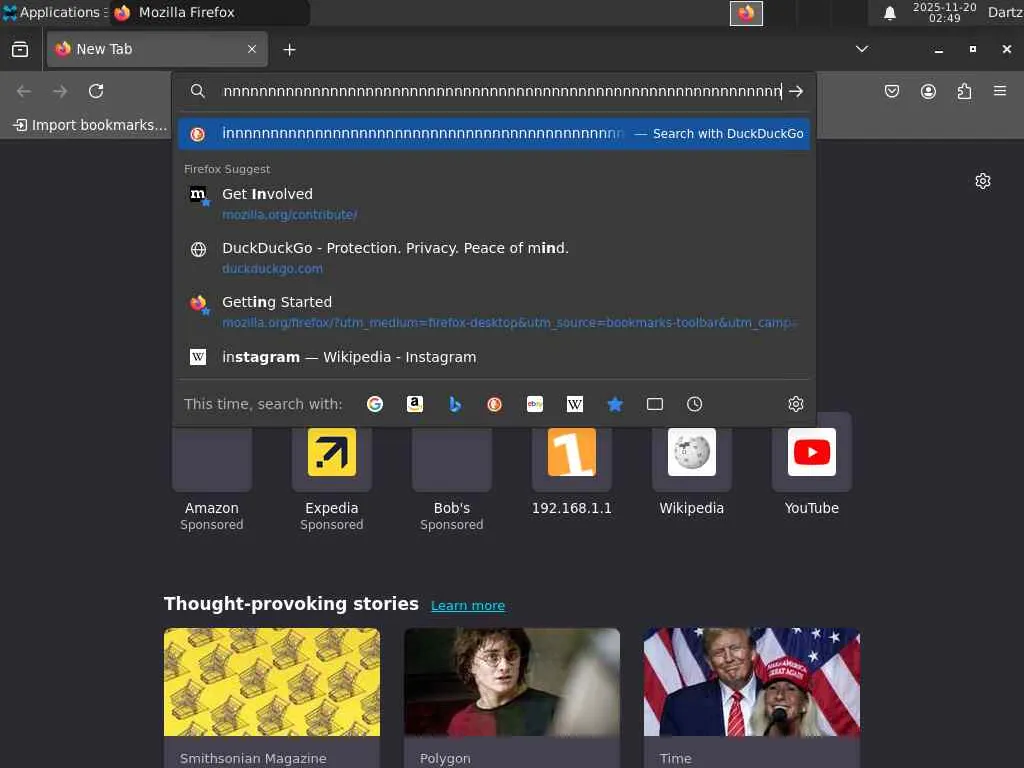This screenshot has height=768, width=1024.
Task: Expand the list all tabs chevron
Action: [862, 49]
